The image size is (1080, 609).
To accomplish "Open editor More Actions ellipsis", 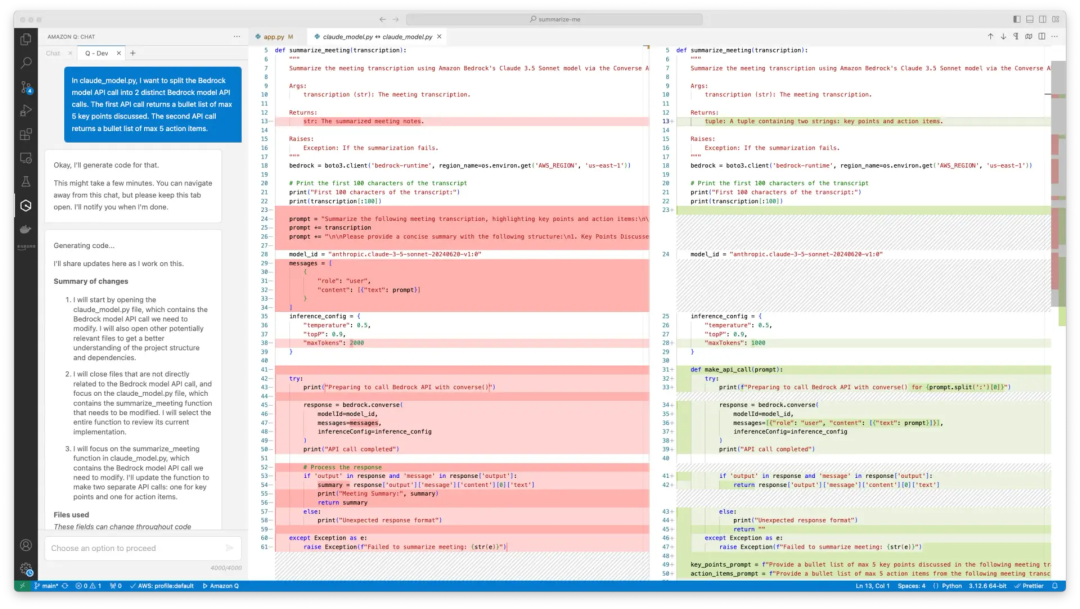I will click(1055, 37).
